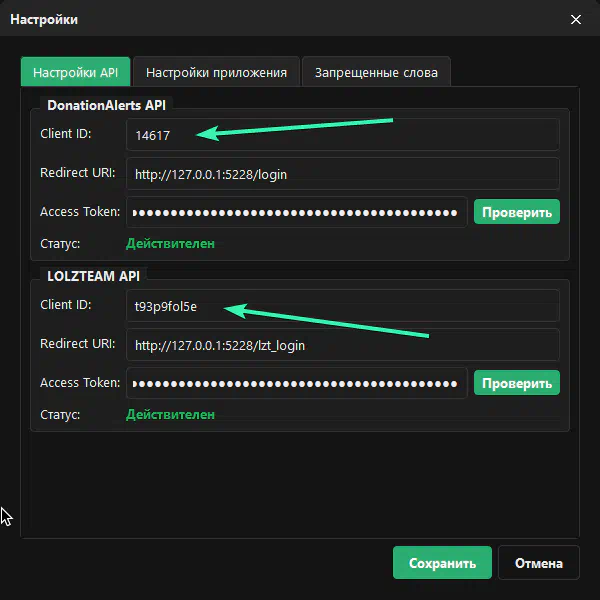600x600 pixels.
Task: Click the DonationAlerts API group title
Action: coord(106,104)
